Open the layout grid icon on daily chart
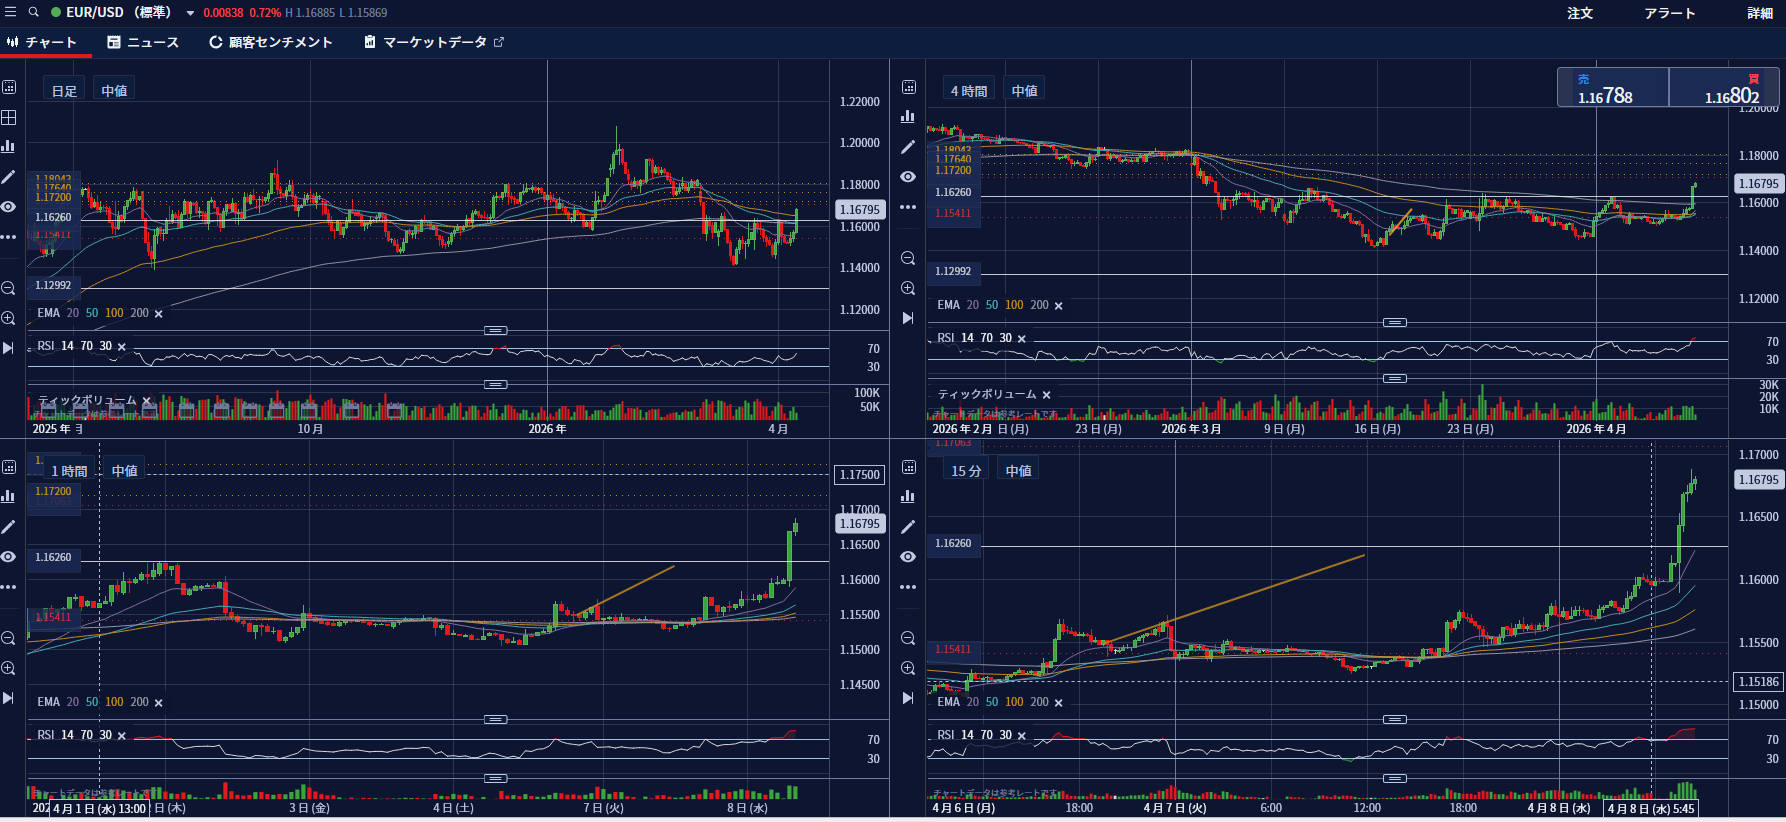Viewport: 1786px width, 822px height. pos(9,117)
